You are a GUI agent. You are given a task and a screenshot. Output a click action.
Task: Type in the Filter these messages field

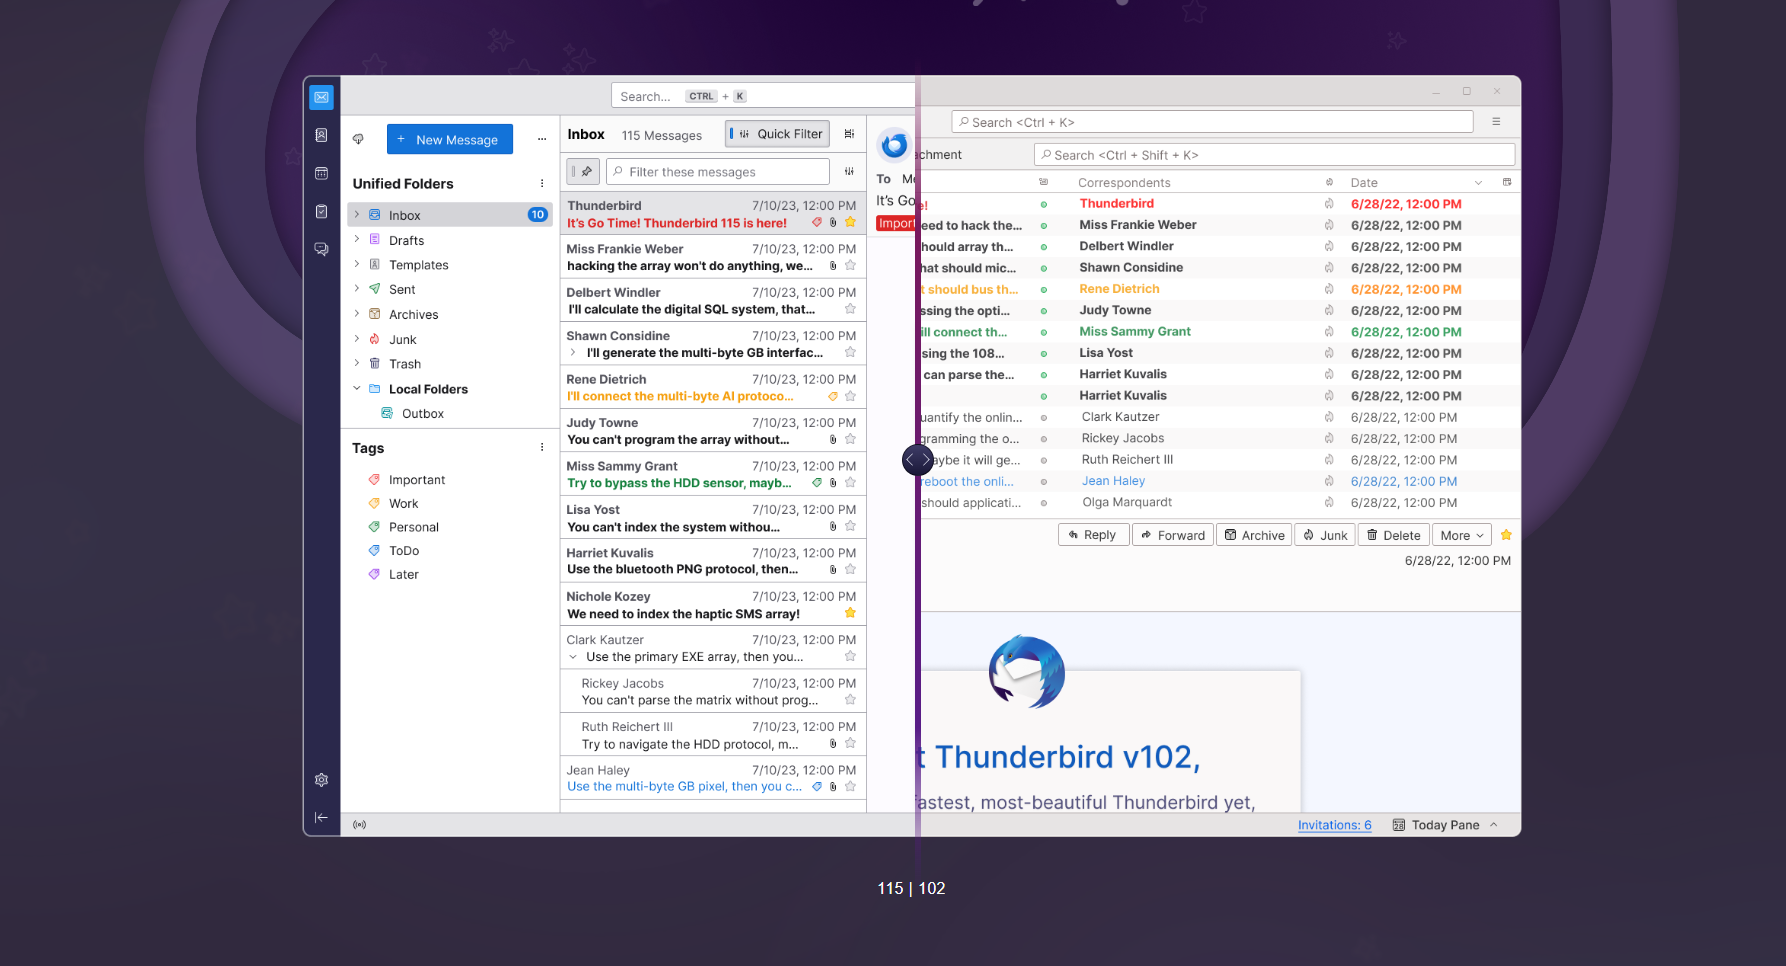point(717,171)
